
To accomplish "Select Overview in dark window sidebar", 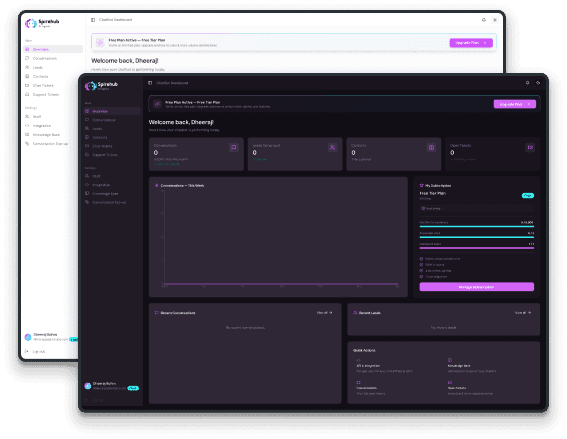I will click(x=112, y=111).
